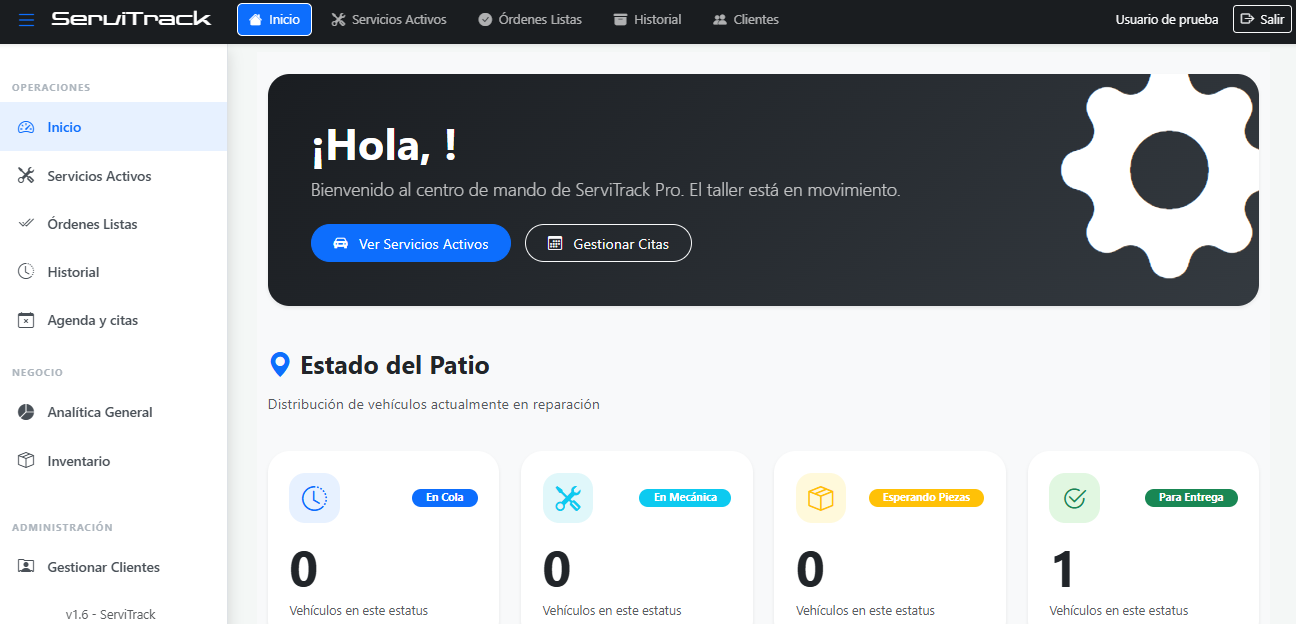Open Gestionar Citas from the banner
The image size is (1296, 624).
608,243
